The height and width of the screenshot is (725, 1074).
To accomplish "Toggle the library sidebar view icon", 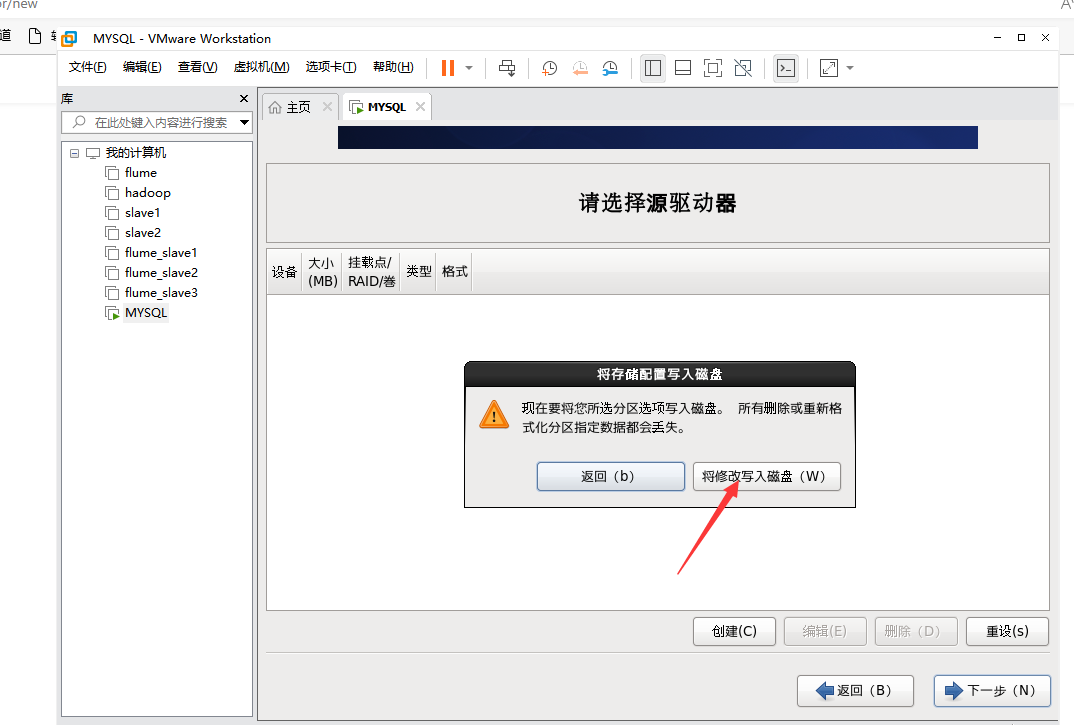I will [x=653, y=68].
